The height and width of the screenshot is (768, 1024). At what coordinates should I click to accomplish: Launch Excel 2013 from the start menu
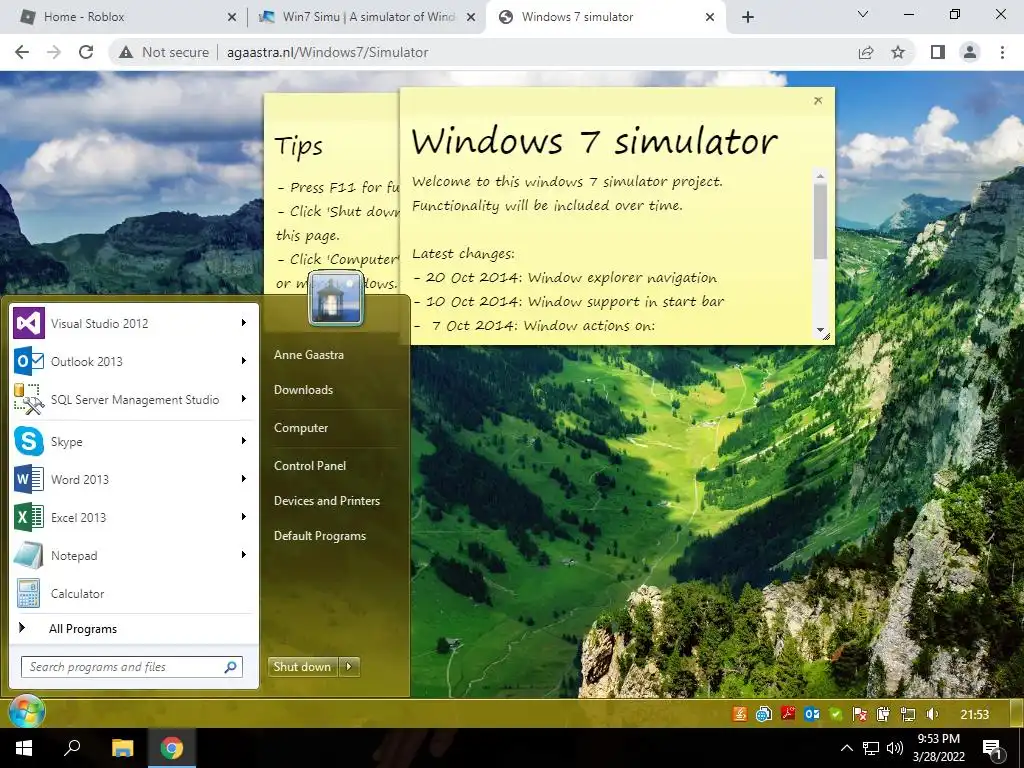(134, 517)
